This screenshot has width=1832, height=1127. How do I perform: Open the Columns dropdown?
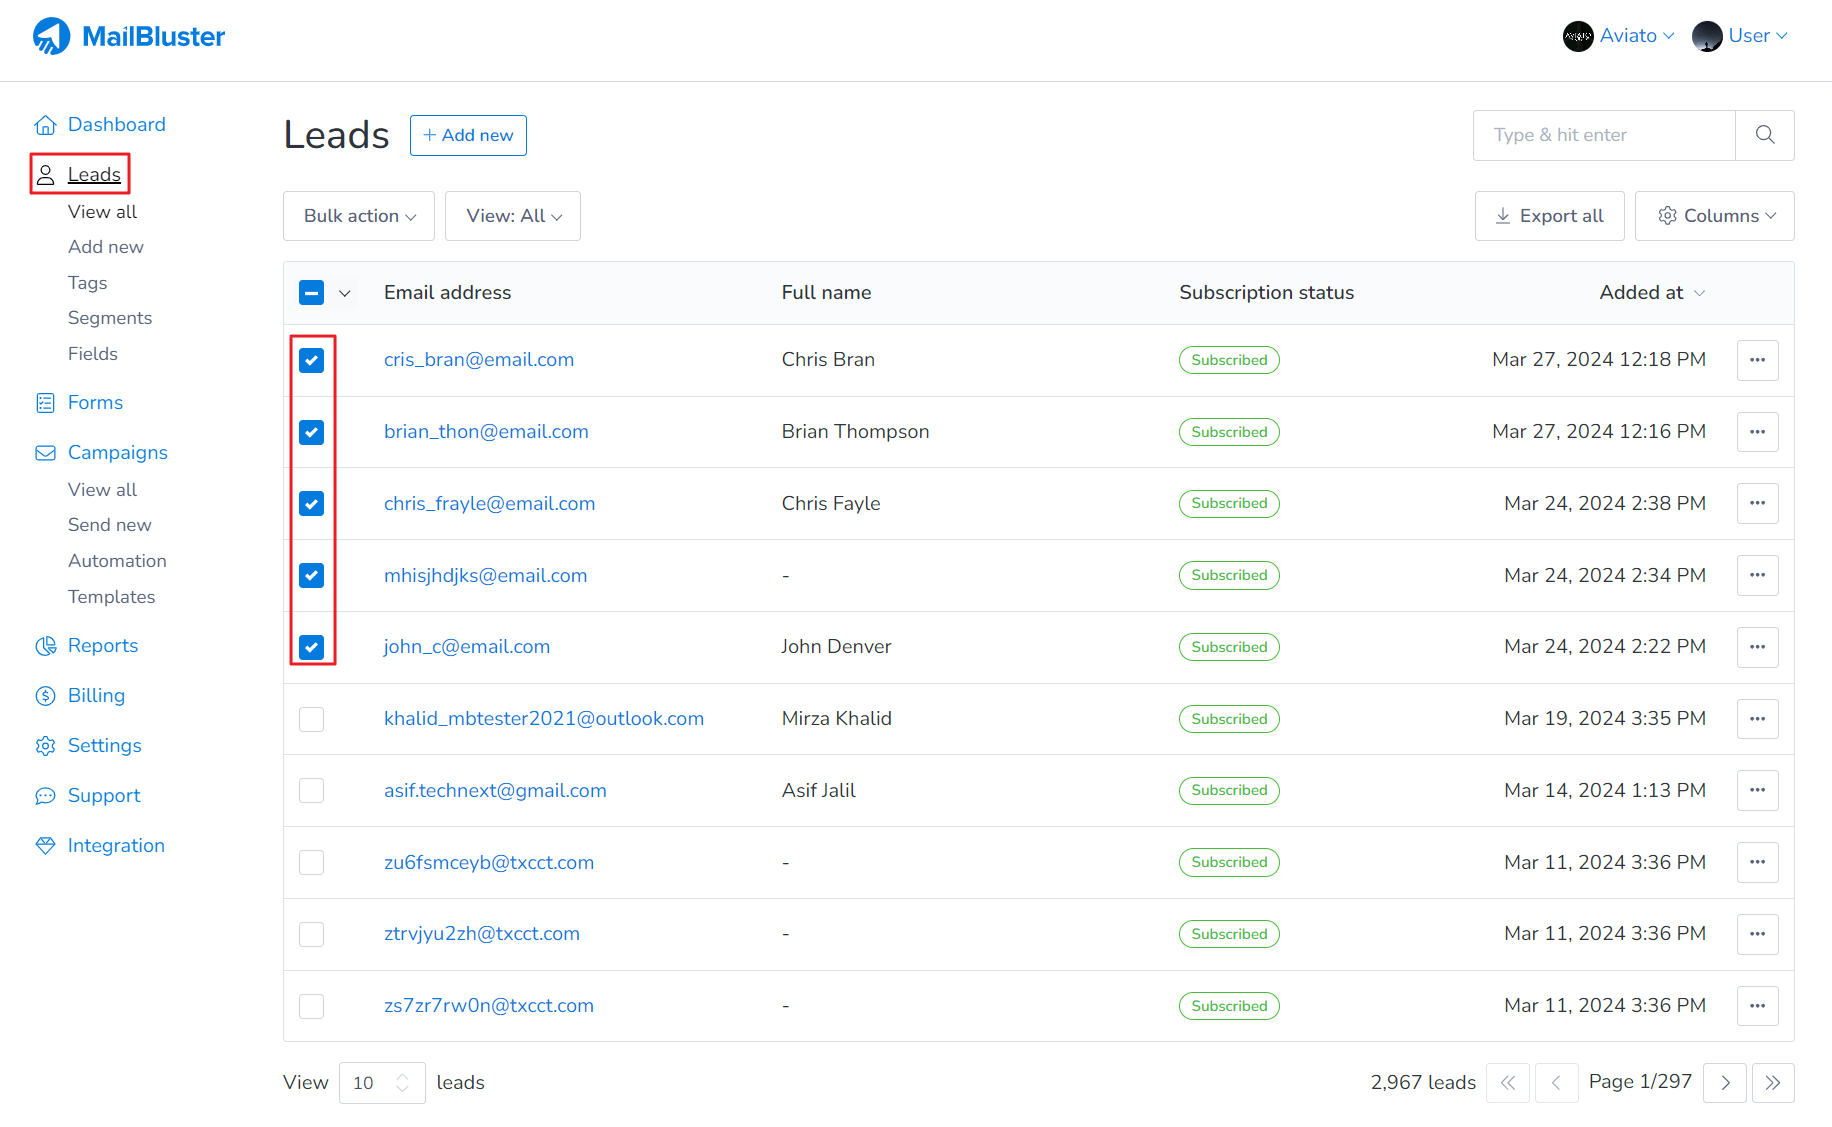pos(1715,216)
